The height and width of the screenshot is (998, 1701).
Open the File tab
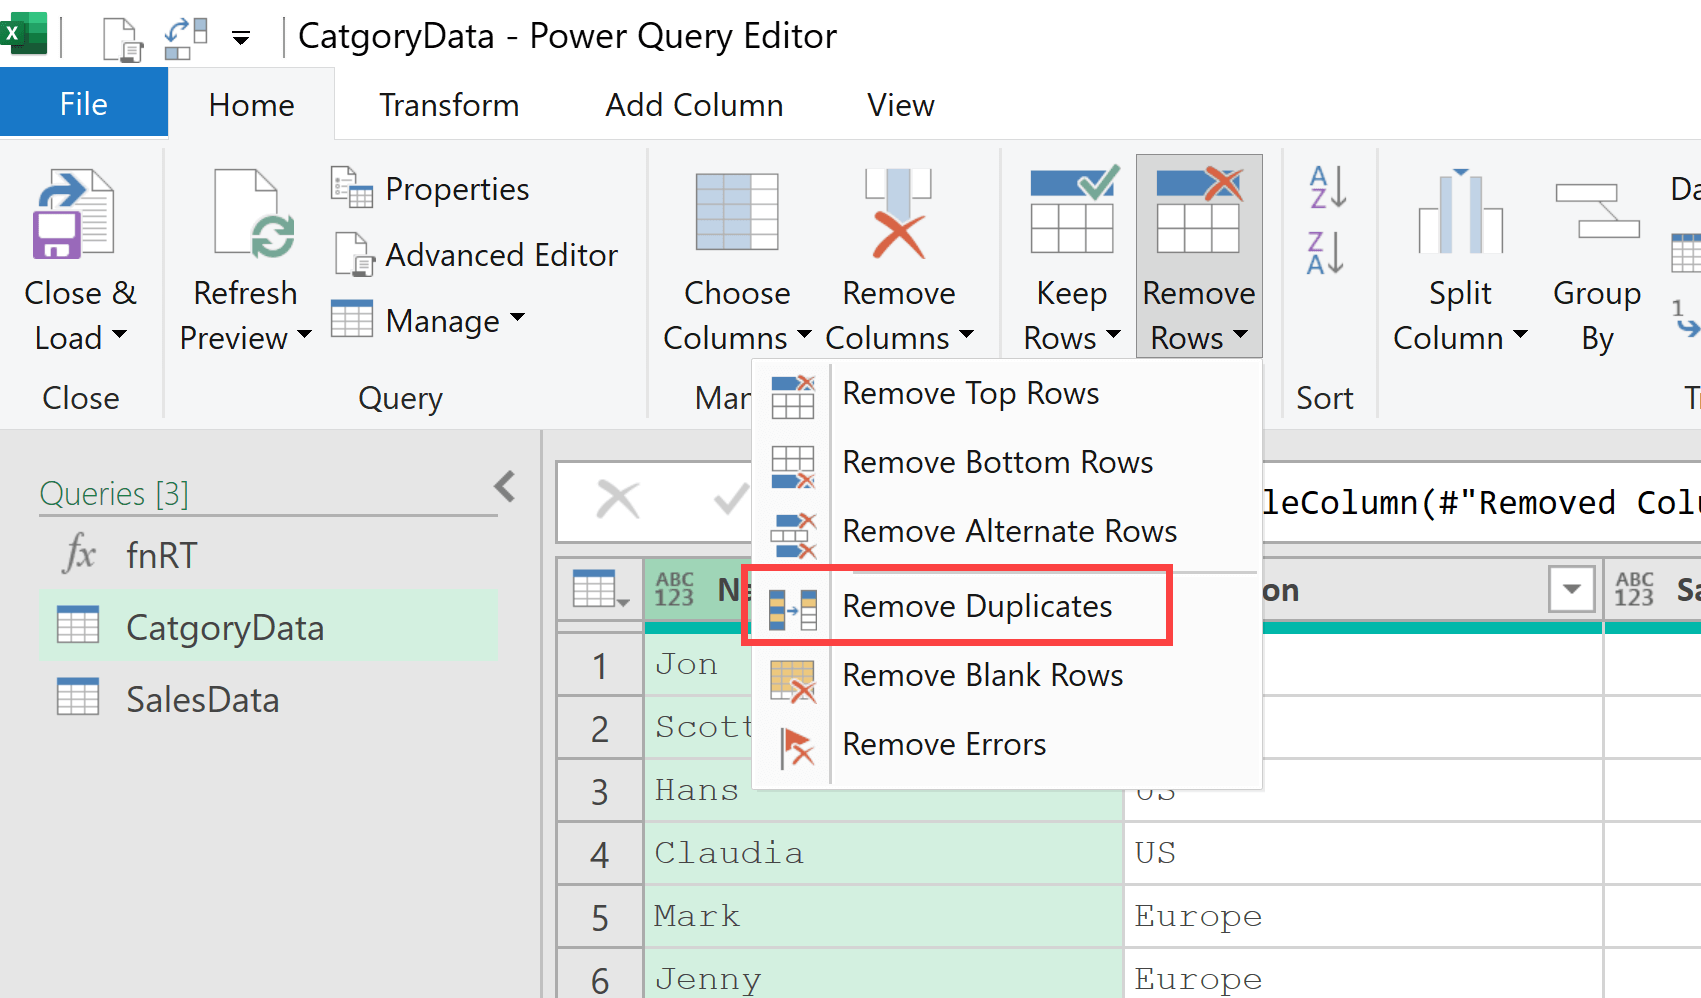(x=84, y=103)
